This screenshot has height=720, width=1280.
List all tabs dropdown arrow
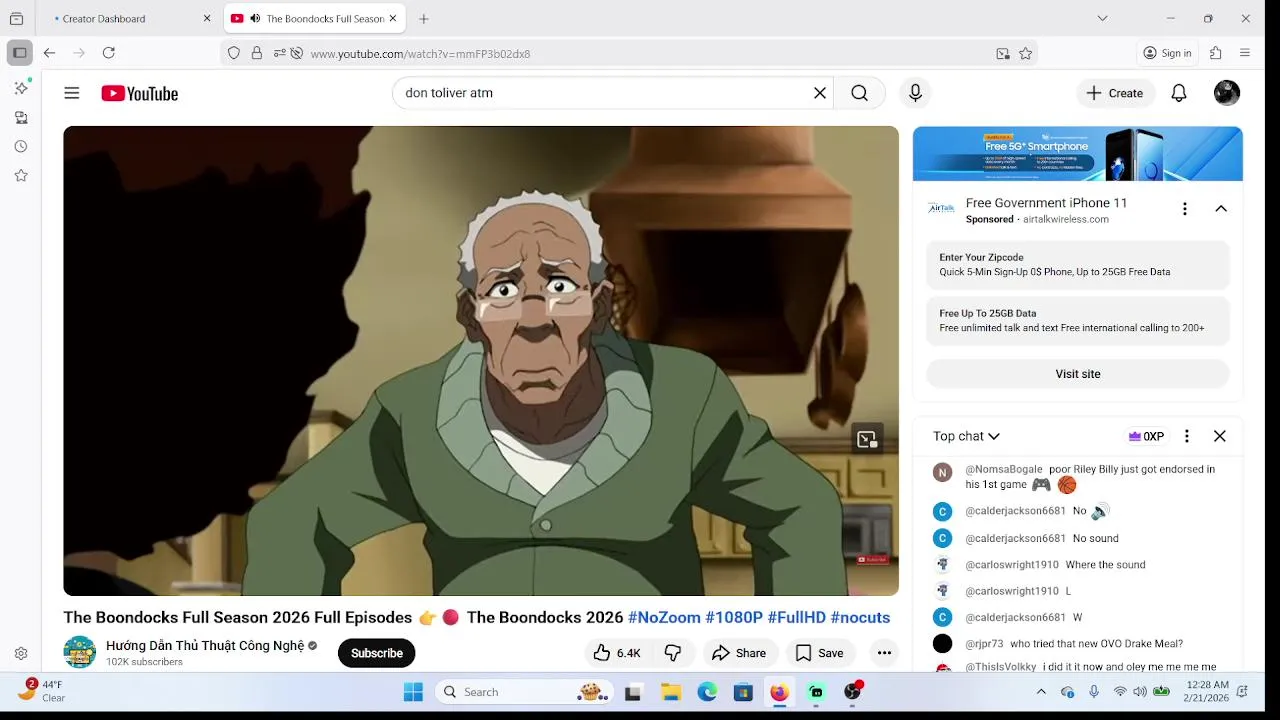pyautogui.click(x=1102, y=18)
